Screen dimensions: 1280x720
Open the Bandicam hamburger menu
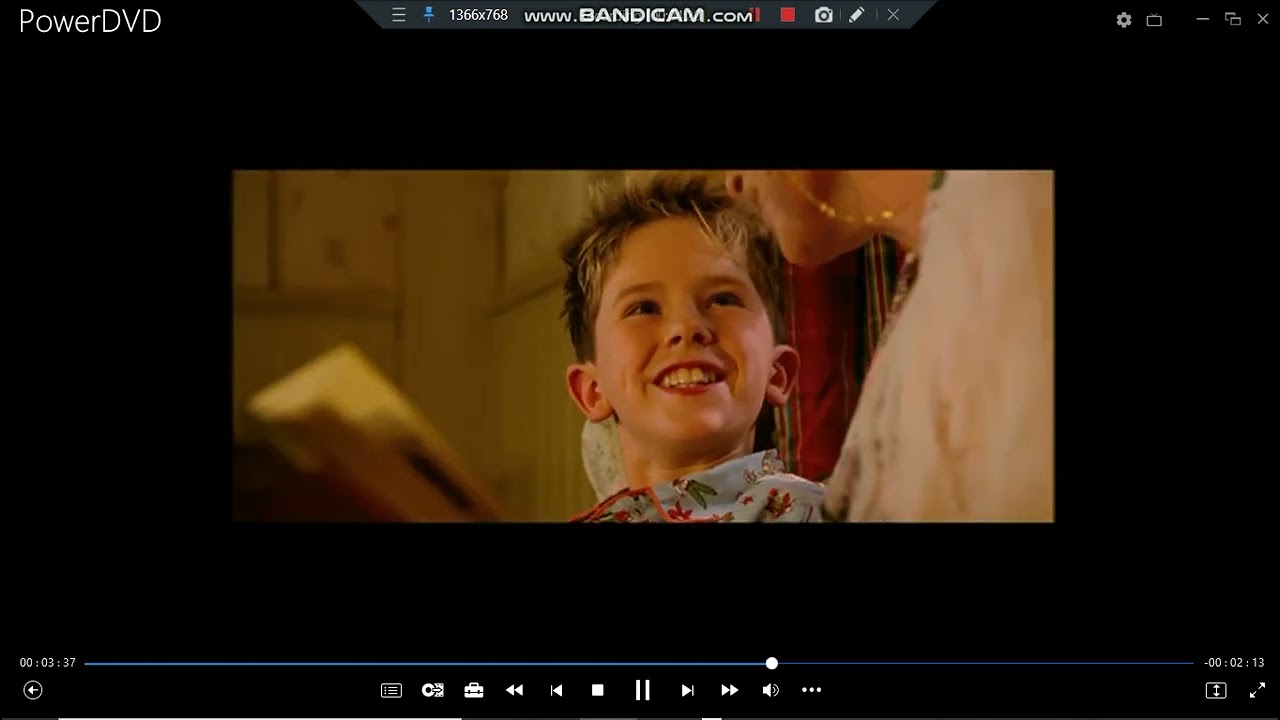[398, 15]
